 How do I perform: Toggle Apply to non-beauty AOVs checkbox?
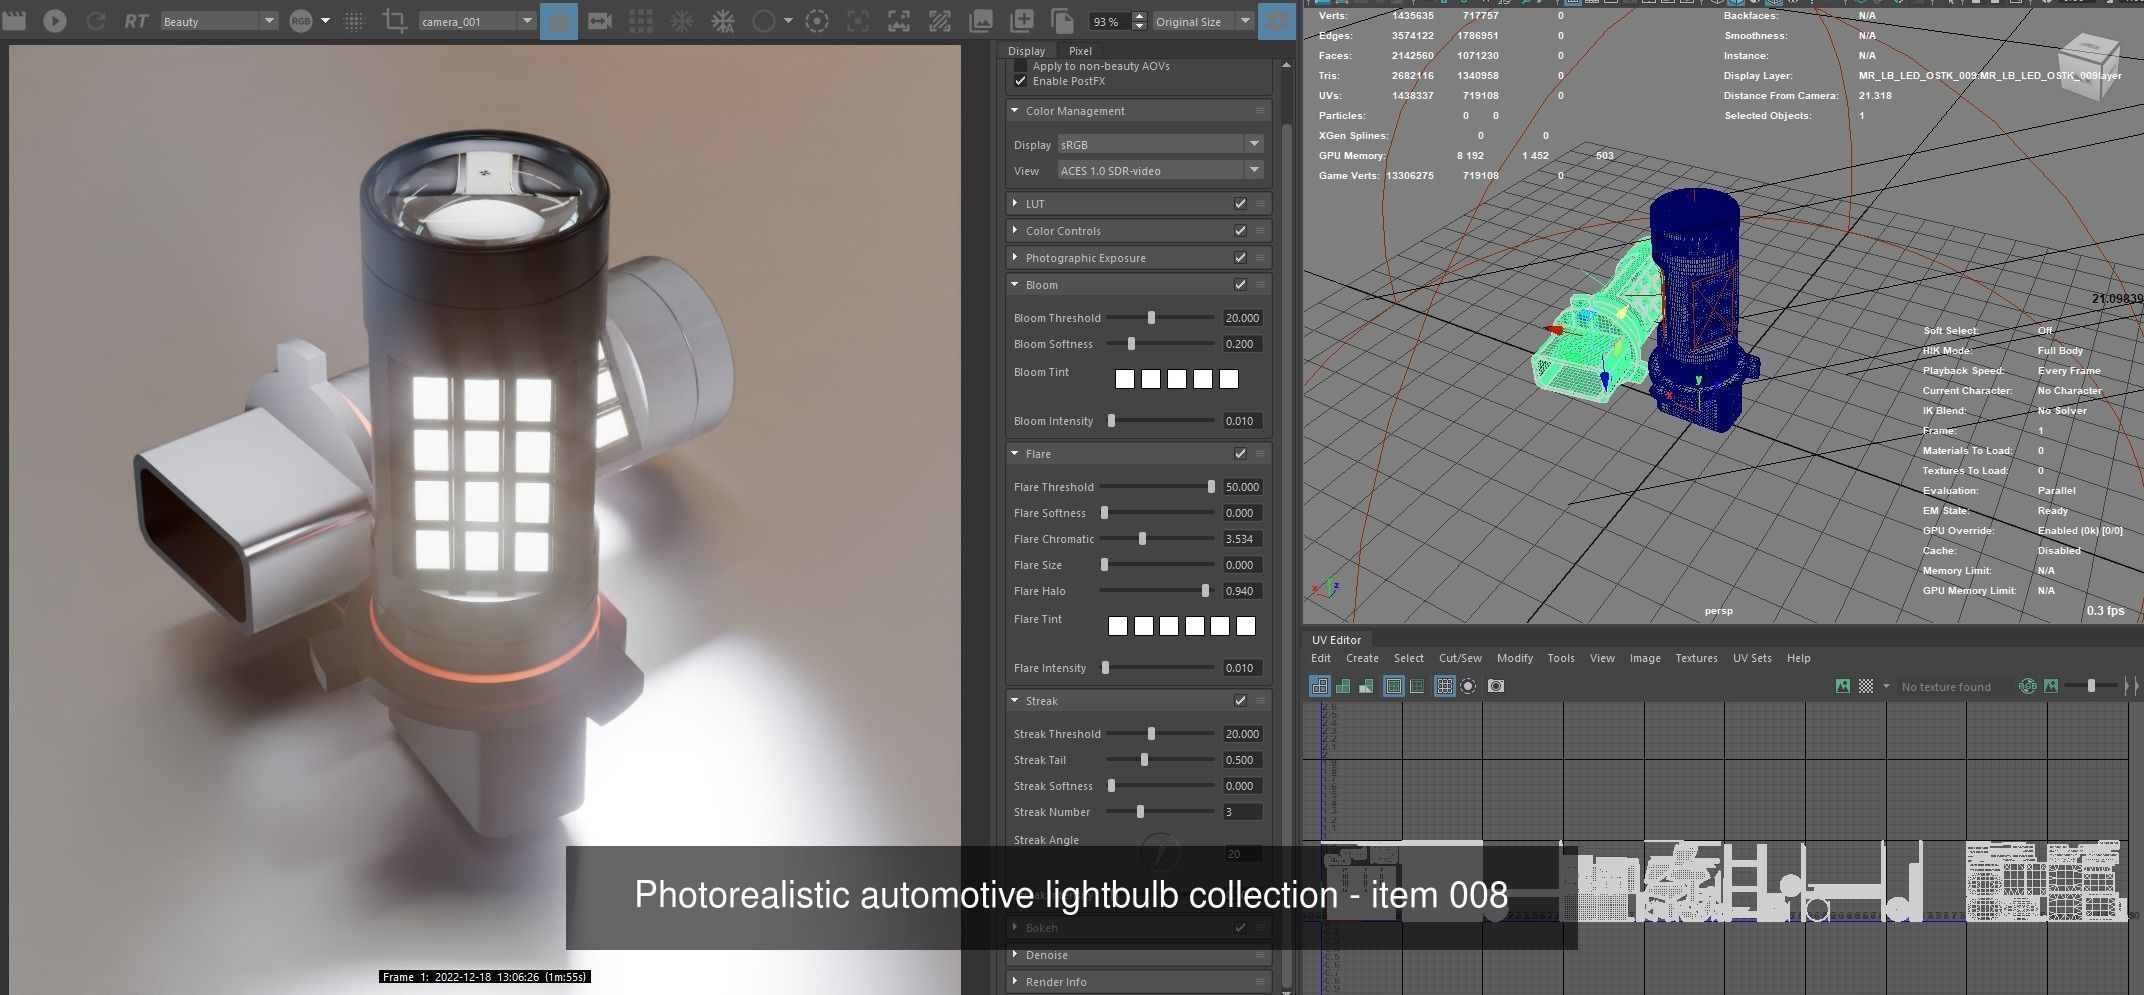(x=1020, y=66)
